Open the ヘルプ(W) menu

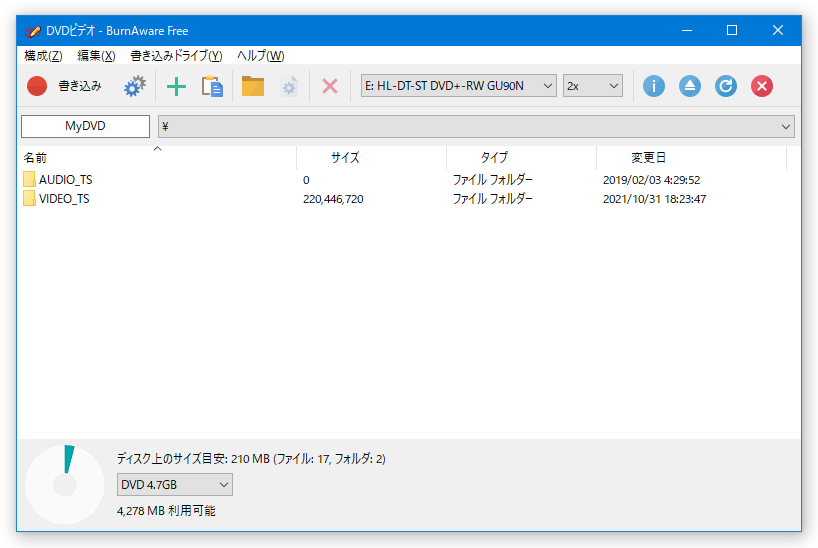260,56
